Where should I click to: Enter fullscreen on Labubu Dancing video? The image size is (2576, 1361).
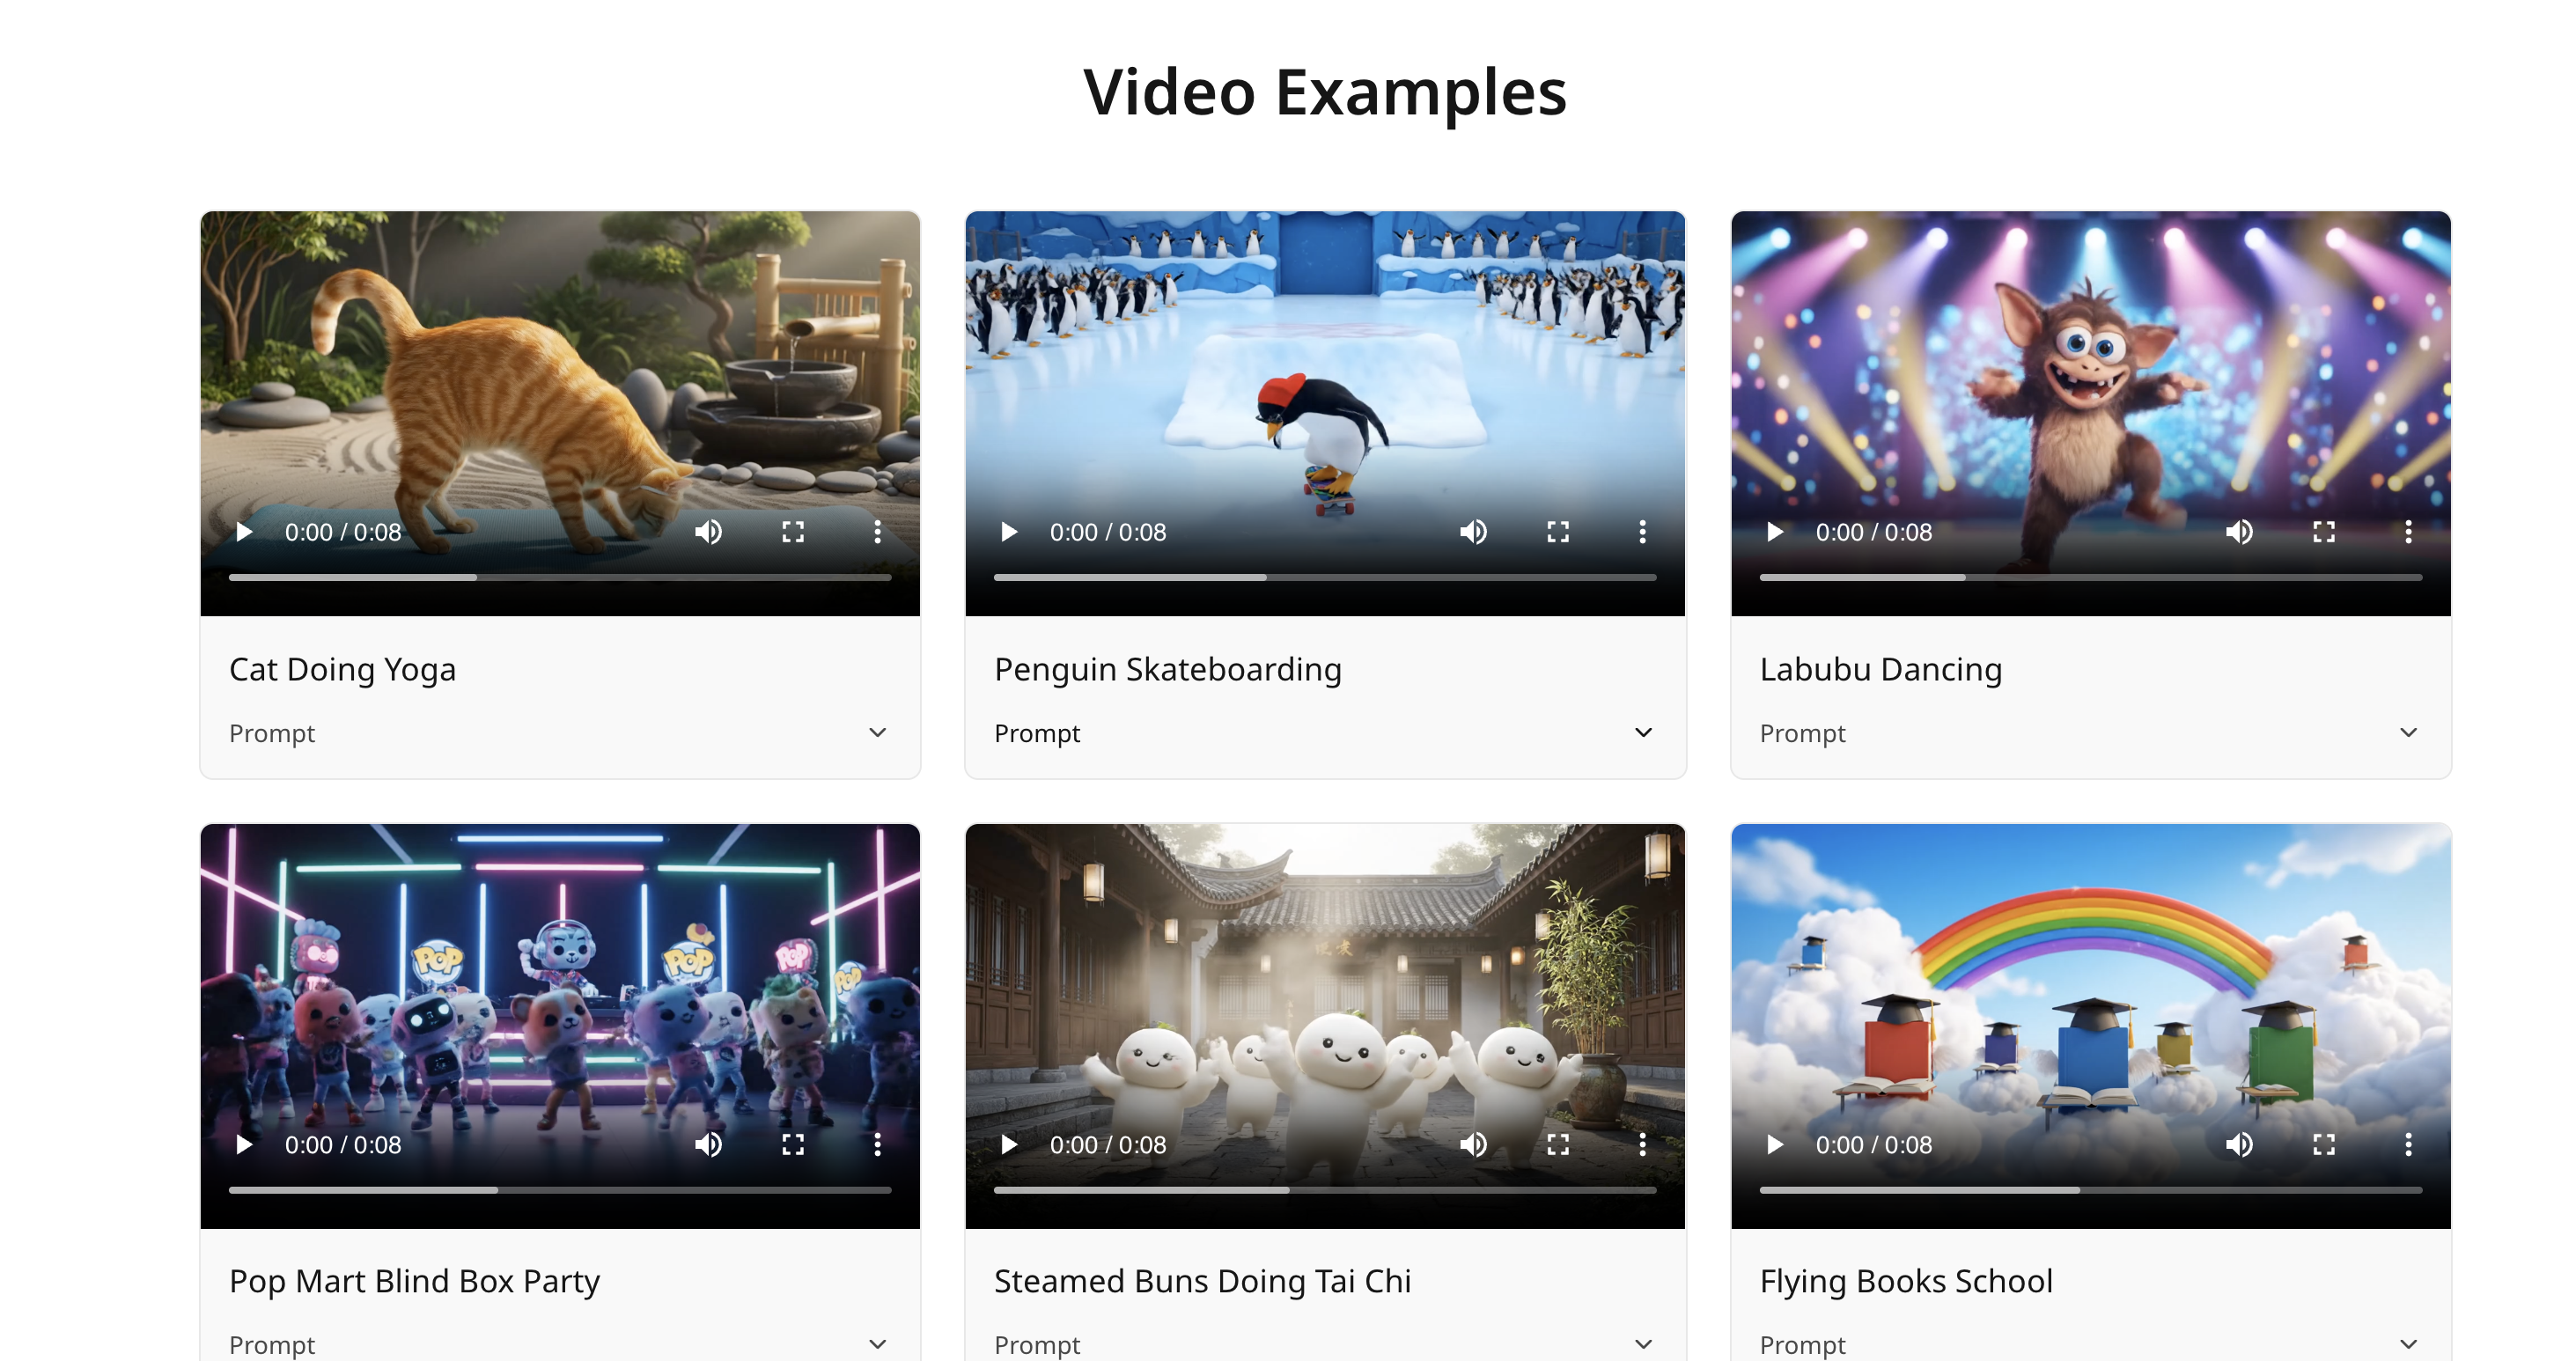pos(2324,532)
